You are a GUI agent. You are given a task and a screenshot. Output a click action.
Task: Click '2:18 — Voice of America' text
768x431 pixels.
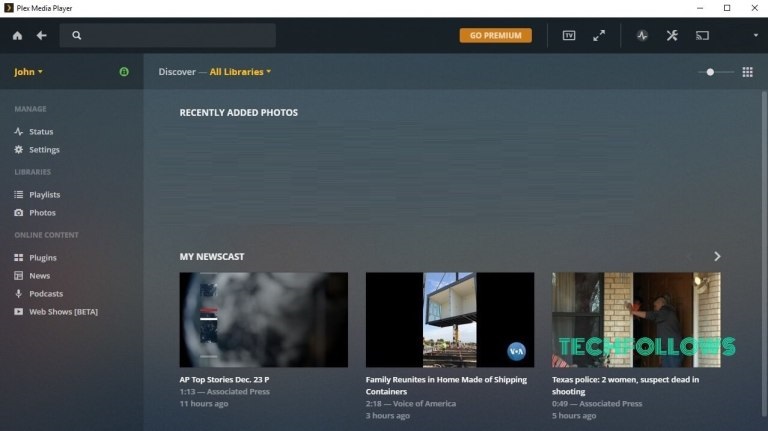[x=410, y=404]
